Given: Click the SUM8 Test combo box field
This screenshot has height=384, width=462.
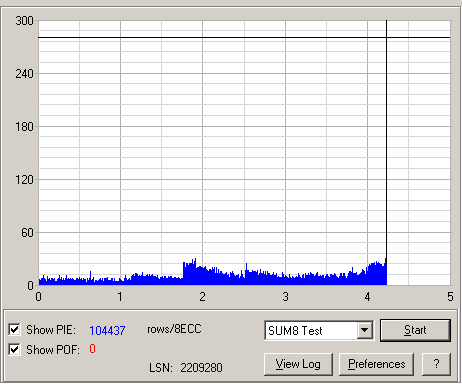Looking at the screenshot, I should tap(319, 330).
